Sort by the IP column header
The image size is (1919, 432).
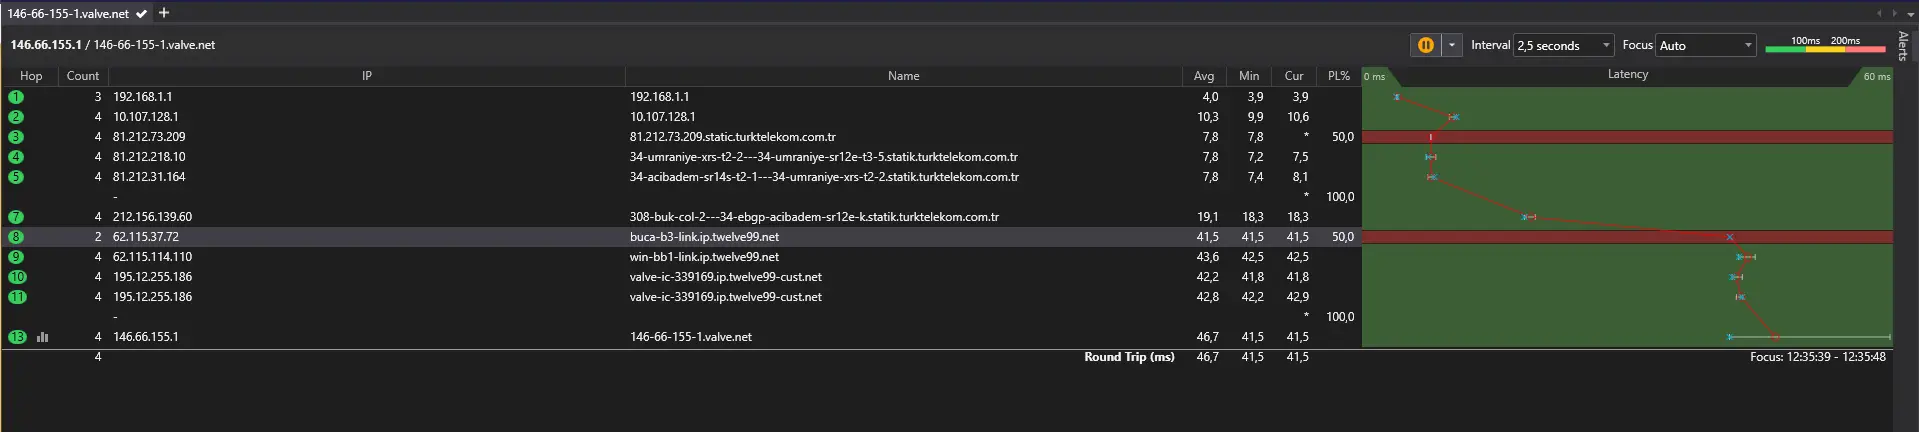(367, 76)
